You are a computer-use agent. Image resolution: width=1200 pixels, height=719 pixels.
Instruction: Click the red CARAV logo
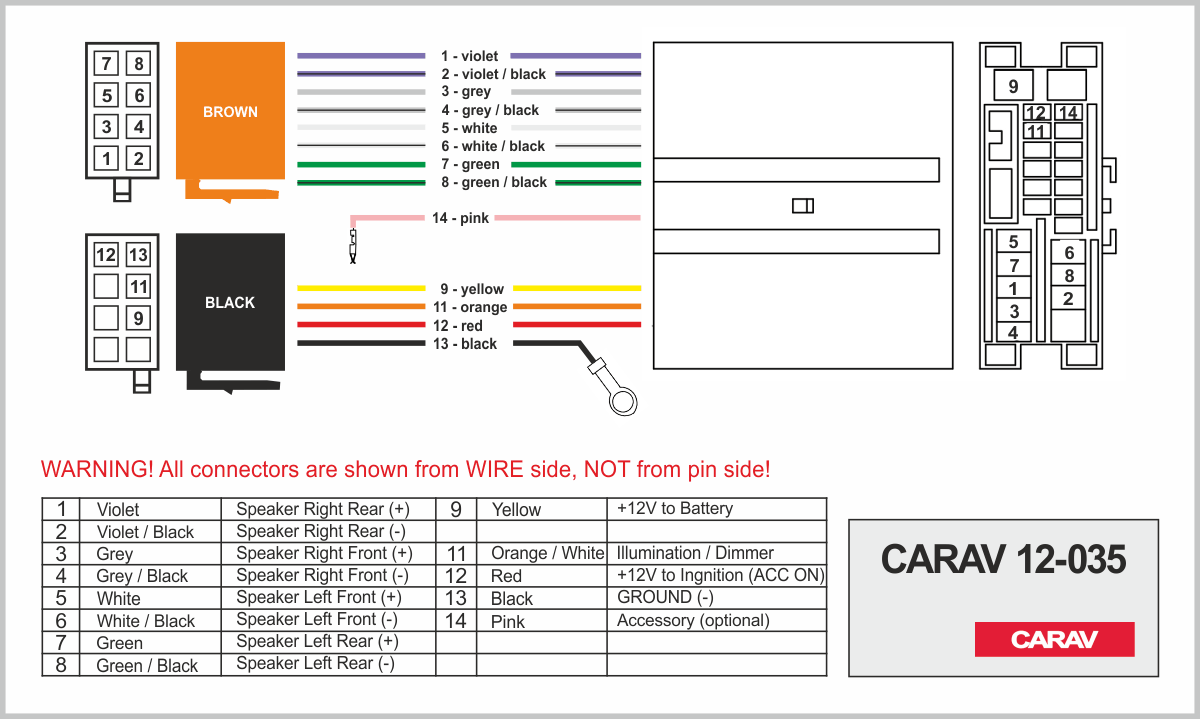click(1054, 639)
